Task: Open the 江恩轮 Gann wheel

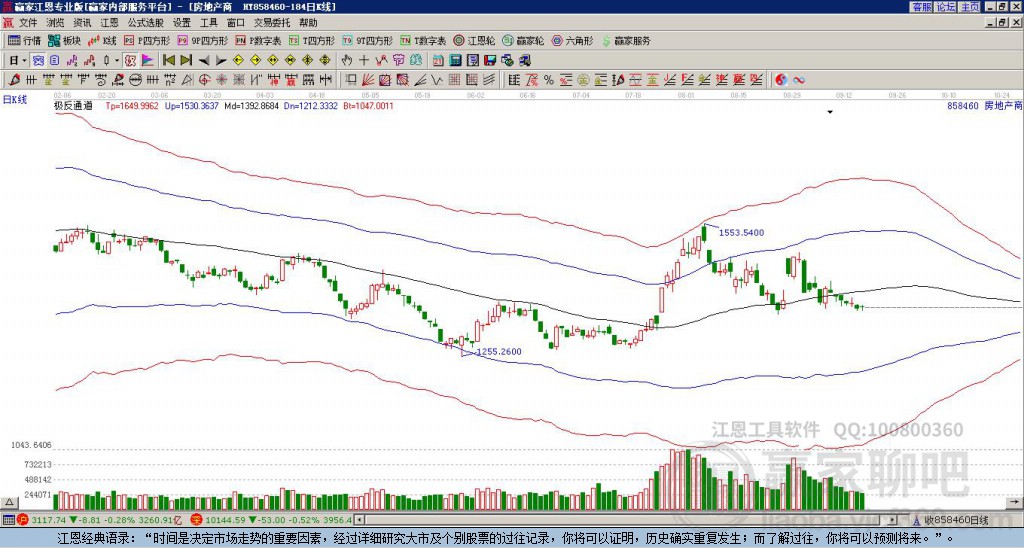Action: (x=474, y=40)
